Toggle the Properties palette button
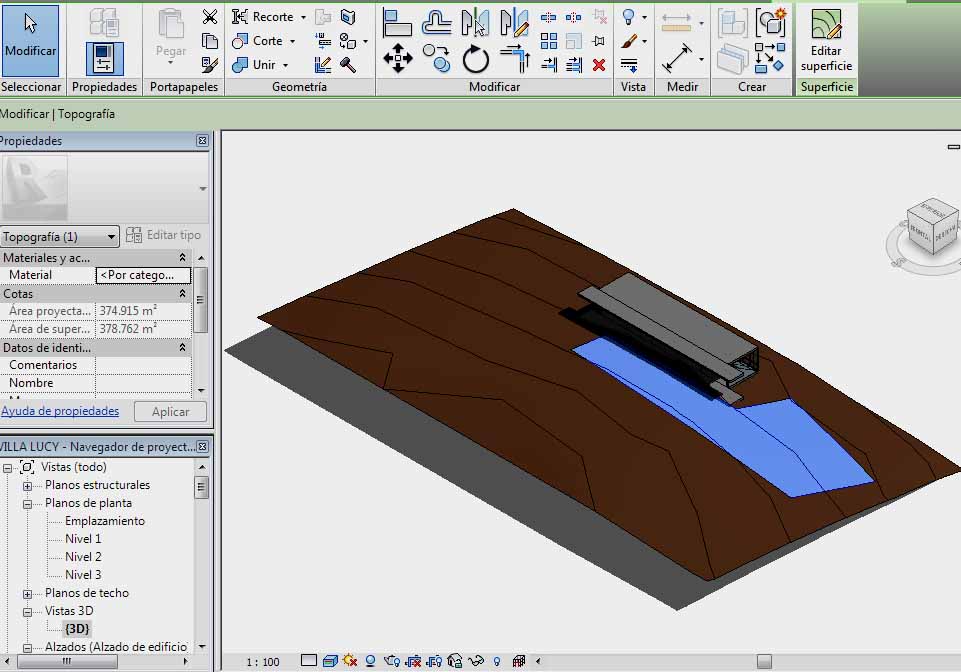Screen dimensions: 961x672 click(104, 58)
